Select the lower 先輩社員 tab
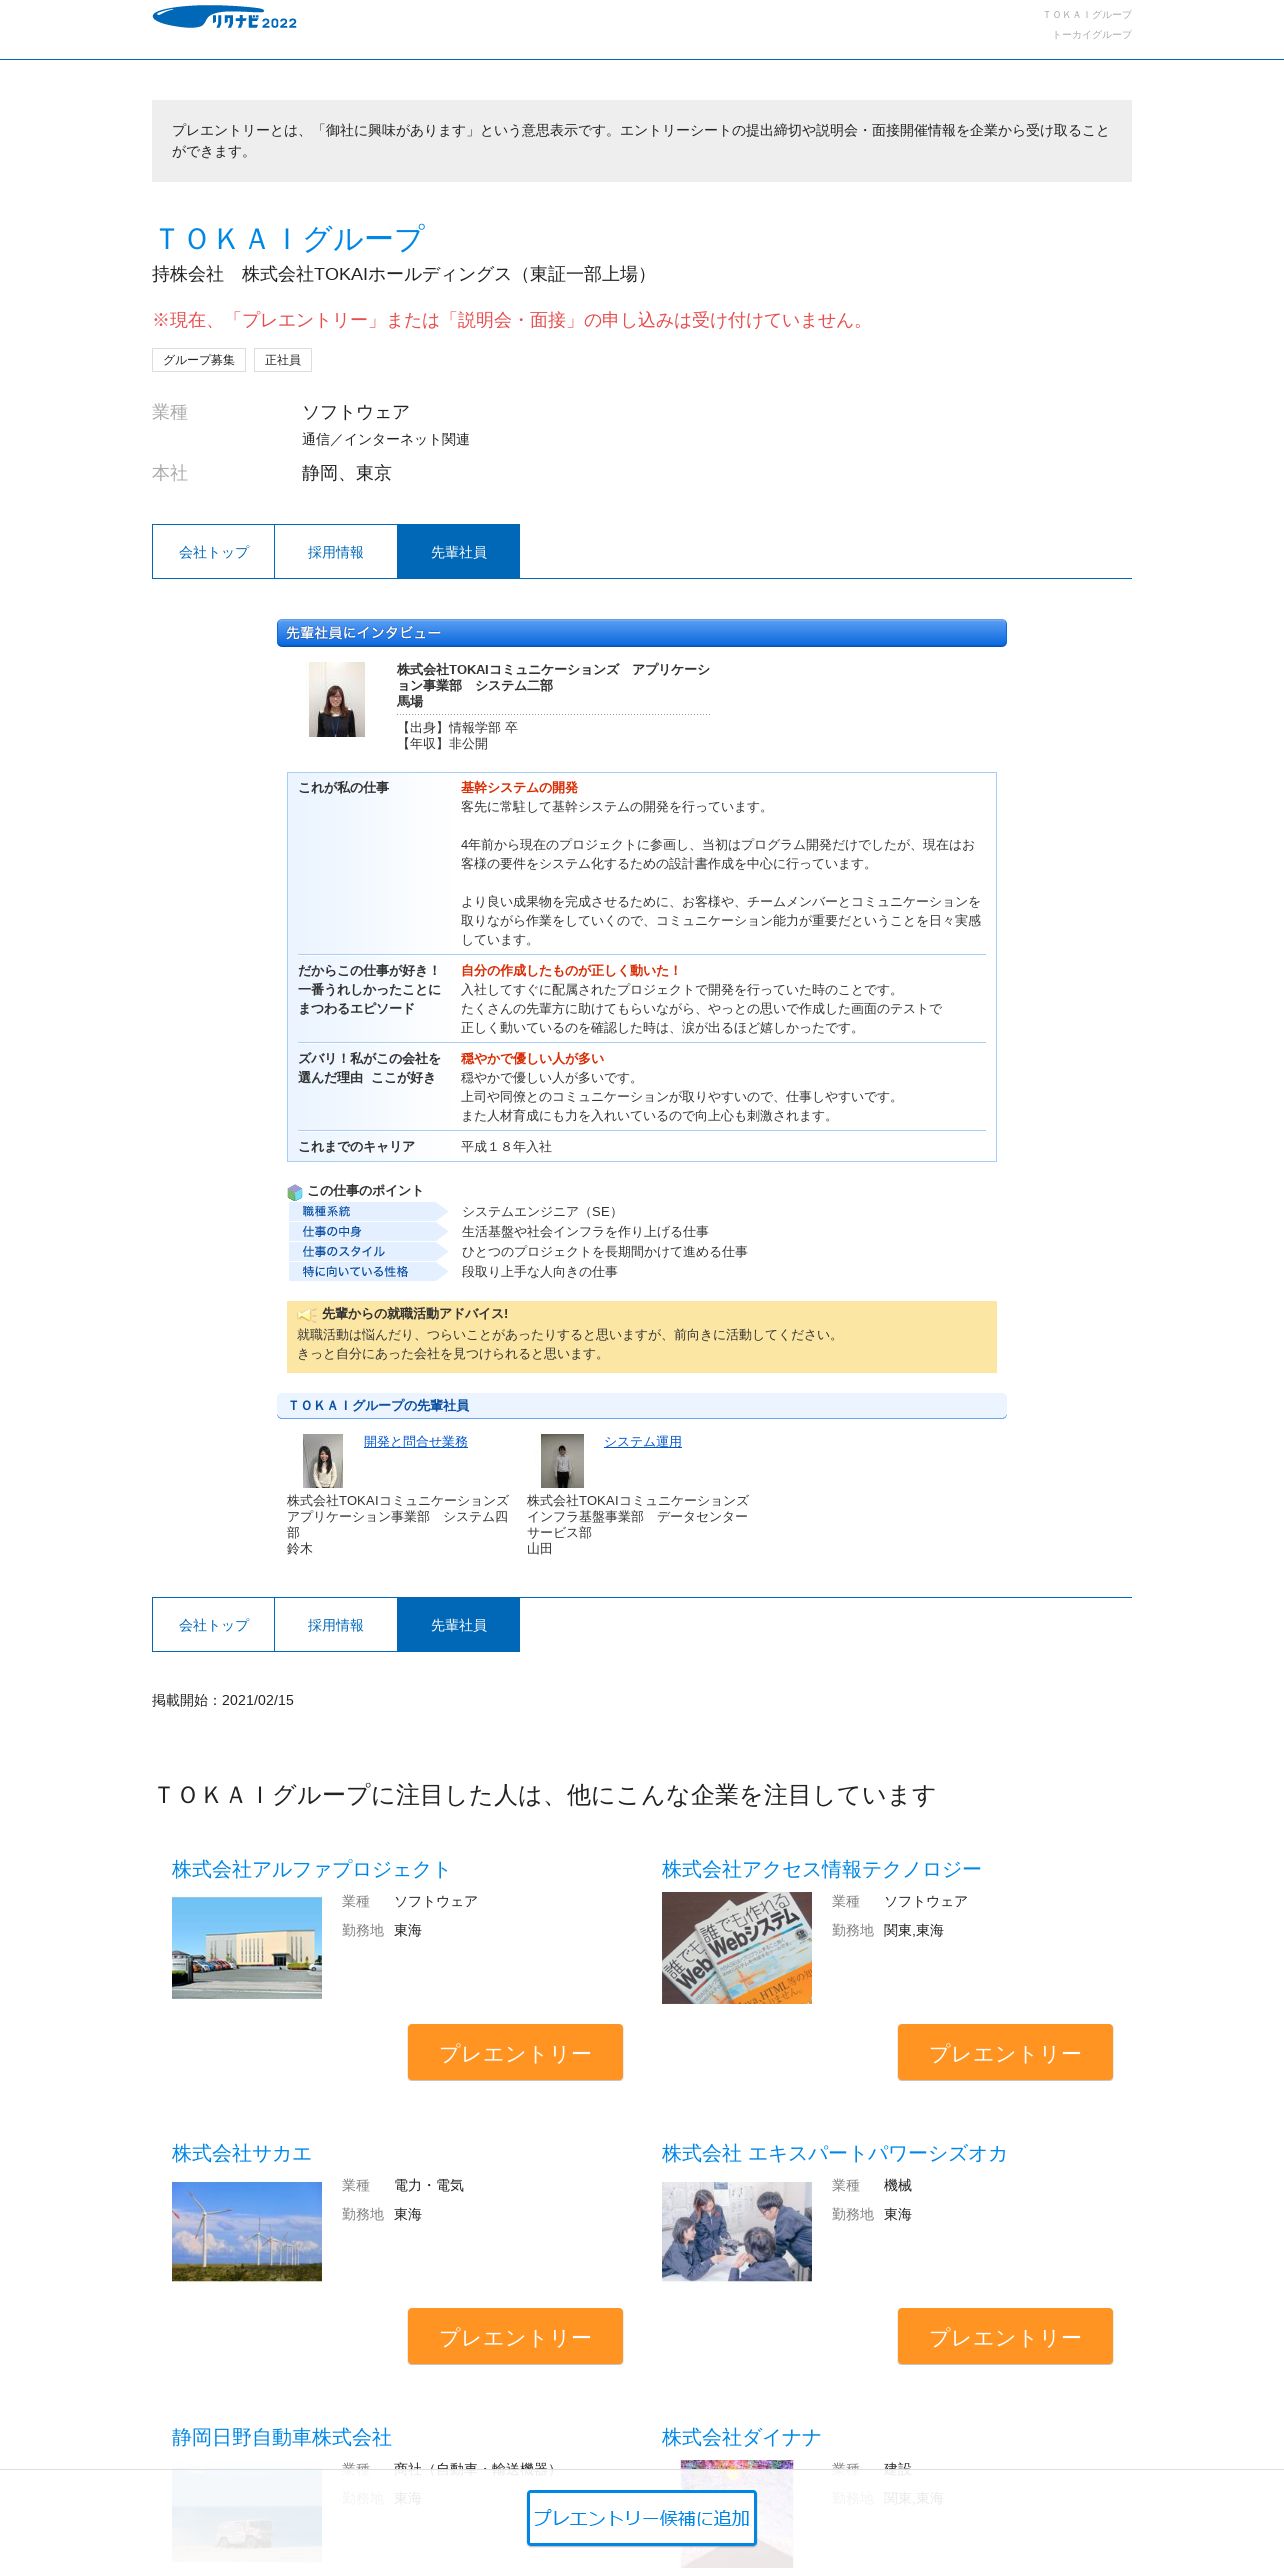 click(459, 1625)
